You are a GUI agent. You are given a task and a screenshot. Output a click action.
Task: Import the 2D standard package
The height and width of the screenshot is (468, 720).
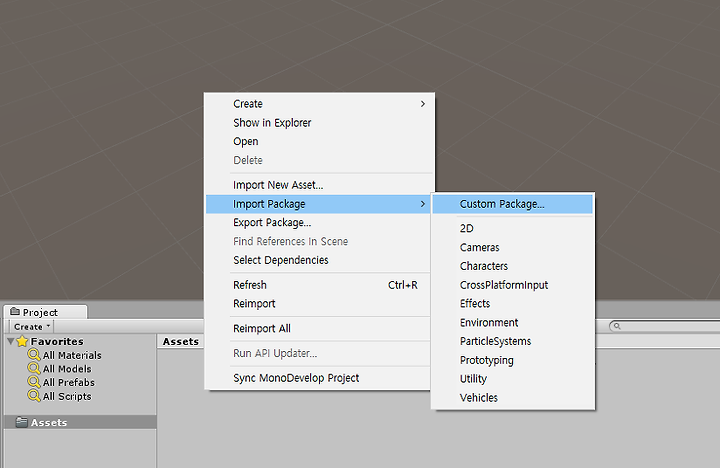coord(512,229)
